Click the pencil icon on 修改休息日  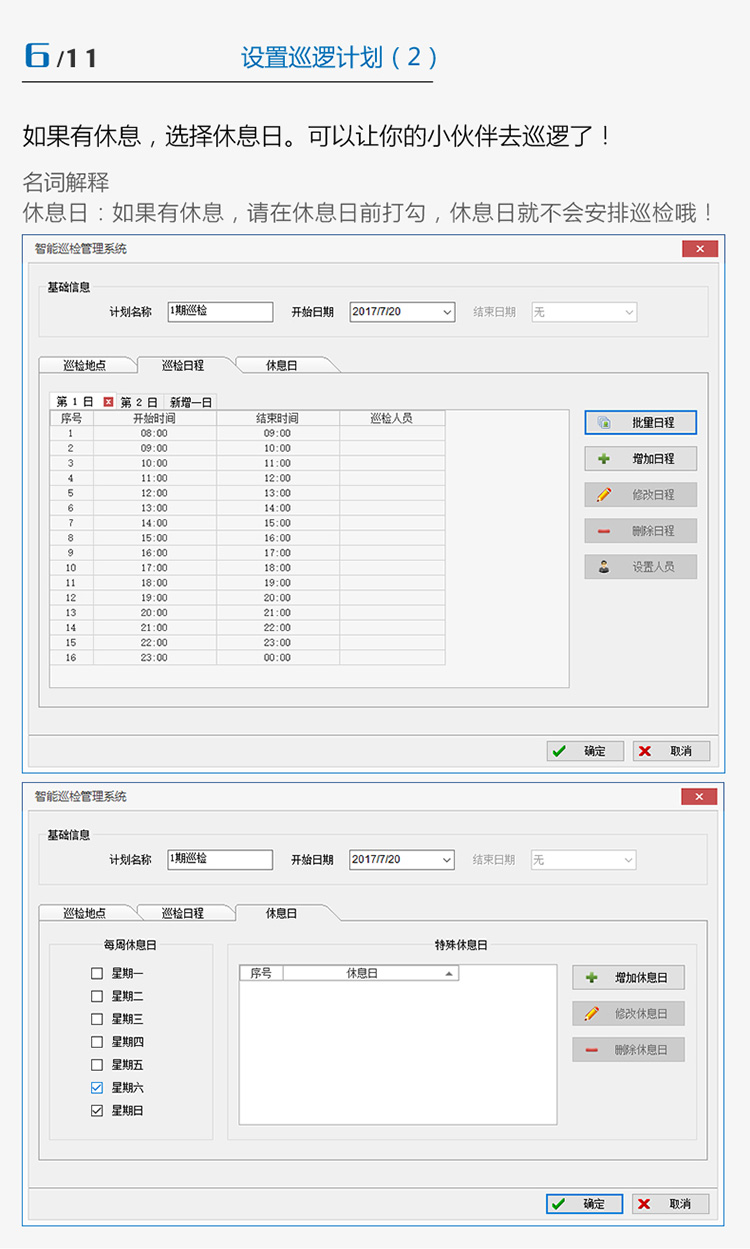click(592, 1014)
